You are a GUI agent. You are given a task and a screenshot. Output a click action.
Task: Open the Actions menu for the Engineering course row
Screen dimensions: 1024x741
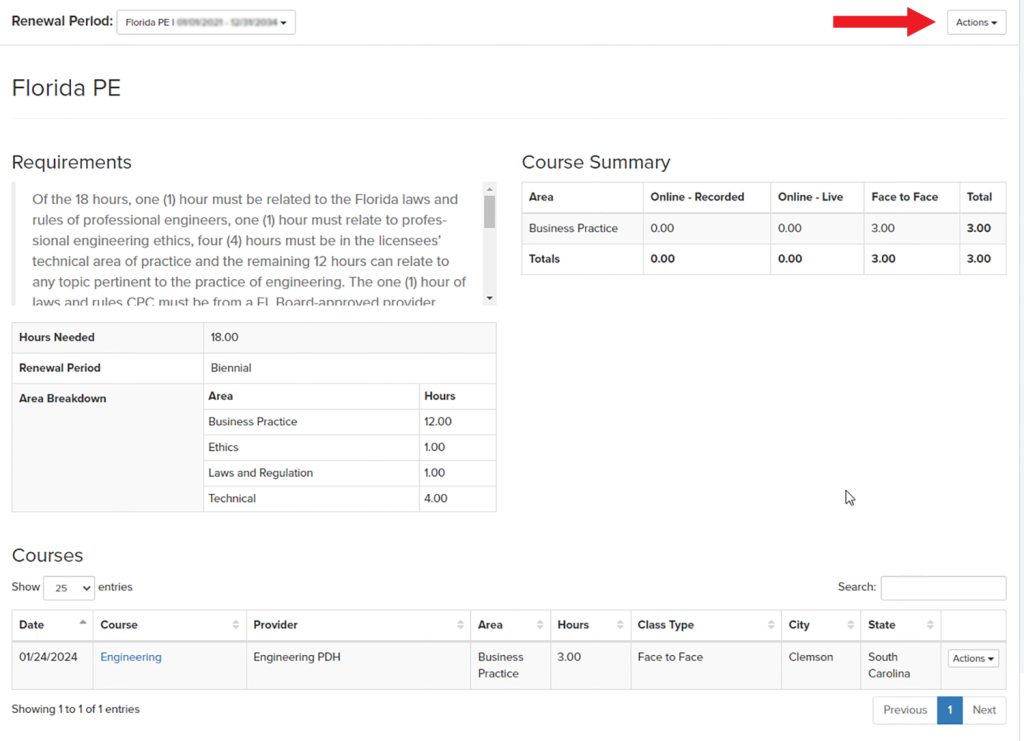point(972,658)
